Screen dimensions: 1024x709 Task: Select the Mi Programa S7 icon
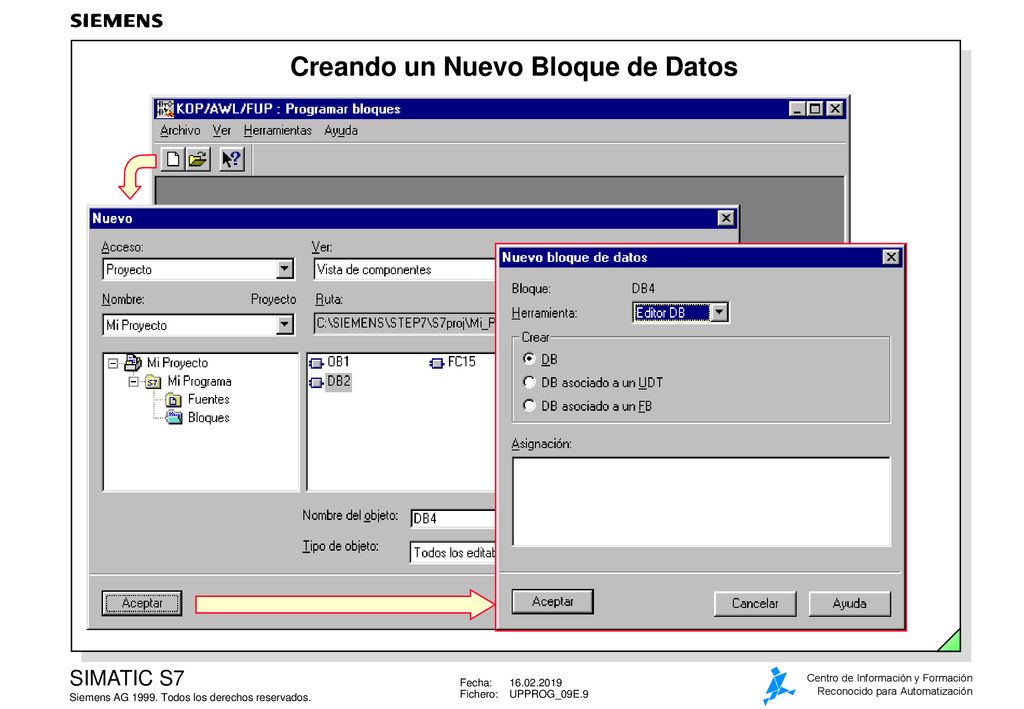tap(153, 382)
